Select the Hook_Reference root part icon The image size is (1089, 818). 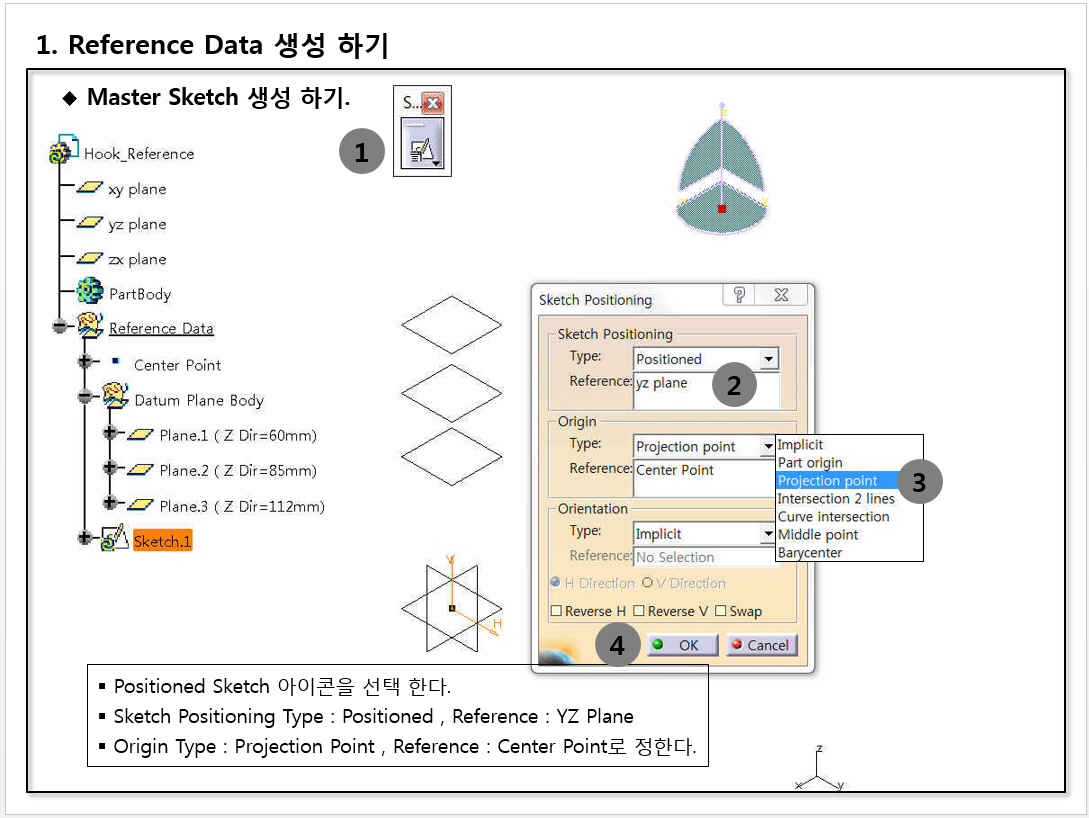64,153
